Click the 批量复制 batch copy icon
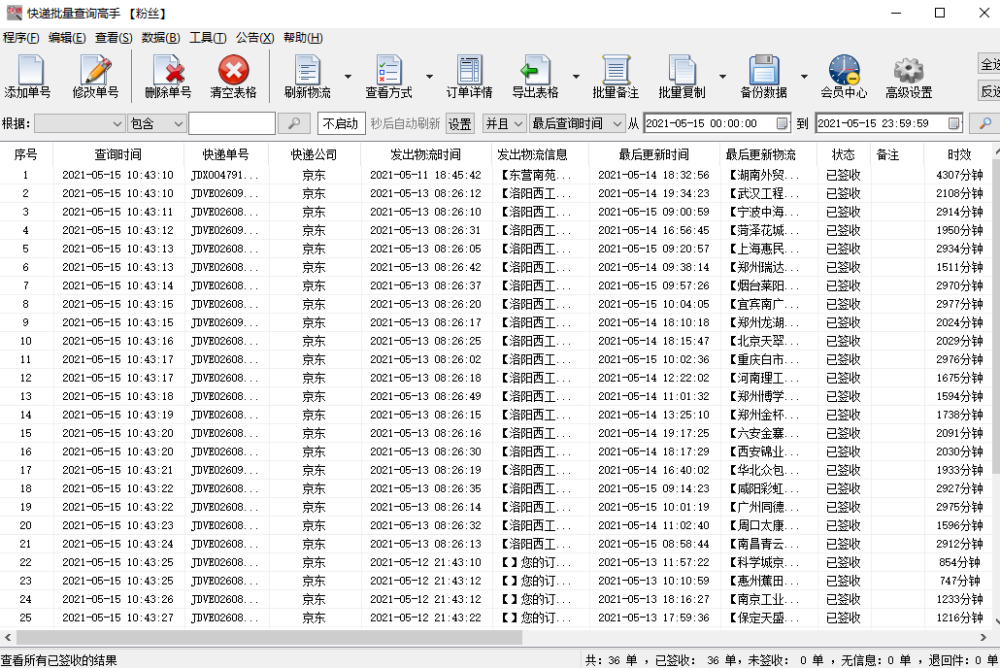1000x668 pixels. click(x=682, y=77)
